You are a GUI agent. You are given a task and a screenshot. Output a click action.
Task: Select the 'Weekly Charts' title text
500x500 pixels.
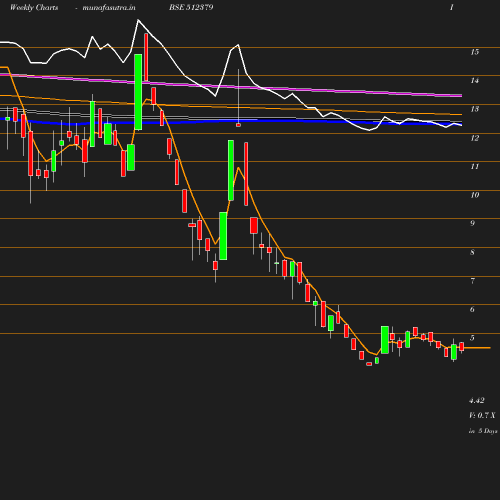point(34,7)
